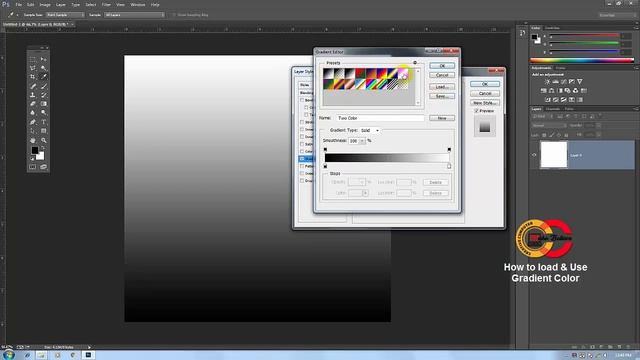Select the Lasso tool

33,68
